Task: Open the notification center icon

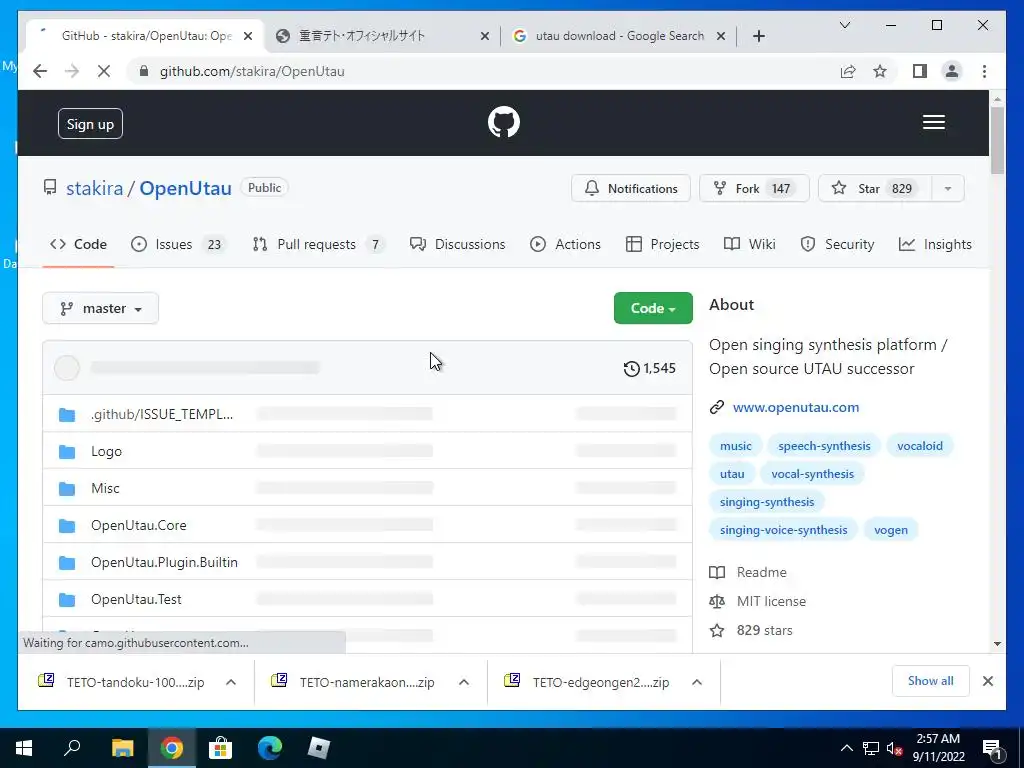Action: point(992,748)
